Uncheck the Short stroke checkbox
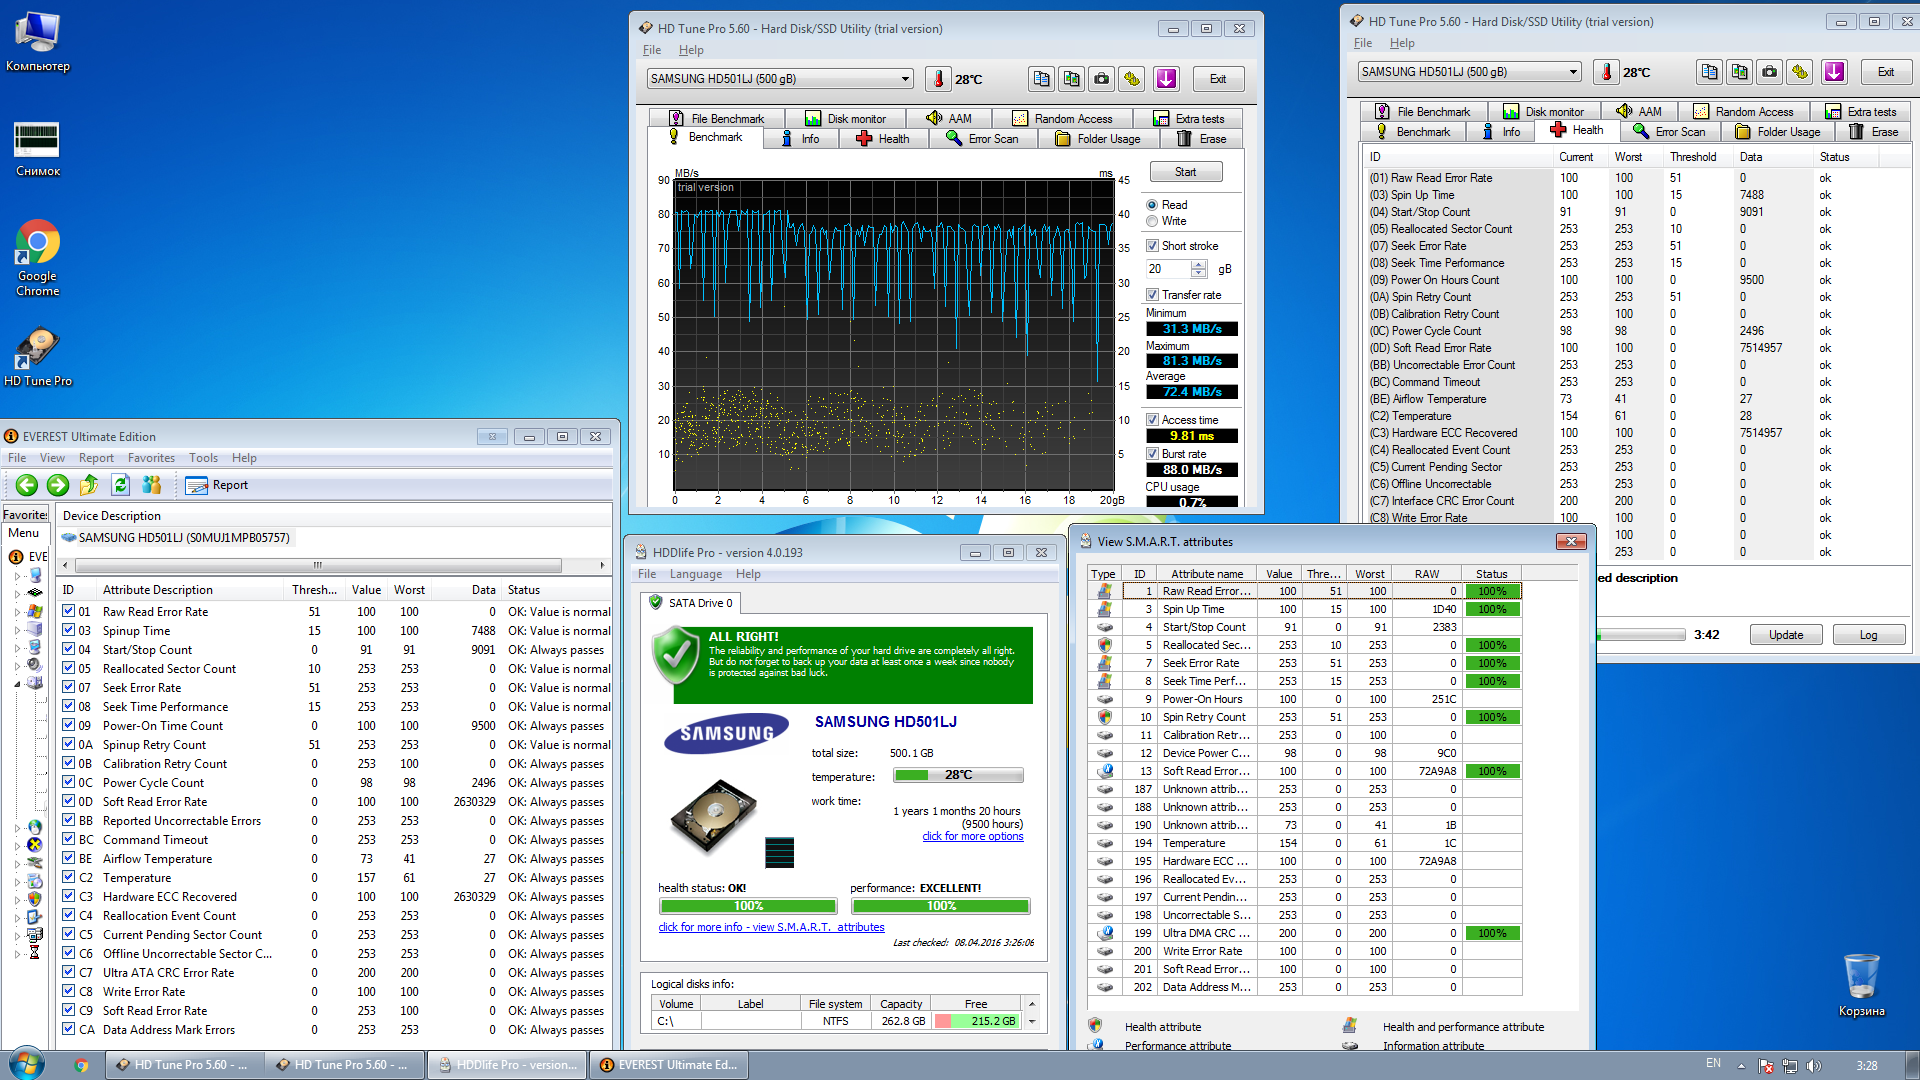This screenshot has width=1920, height=1080. coord(1152,246)
